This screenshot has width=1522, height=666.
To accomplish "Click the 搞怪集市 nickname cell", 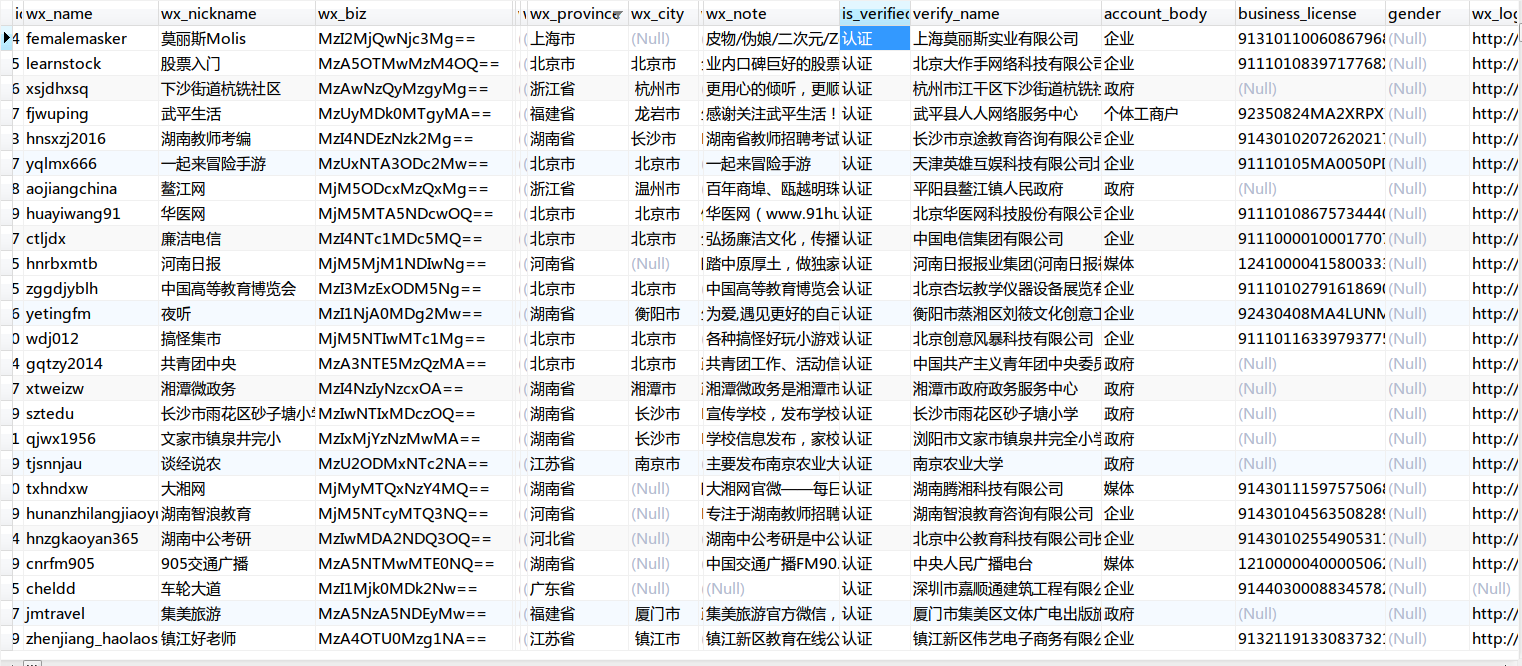I will (236, 339).
